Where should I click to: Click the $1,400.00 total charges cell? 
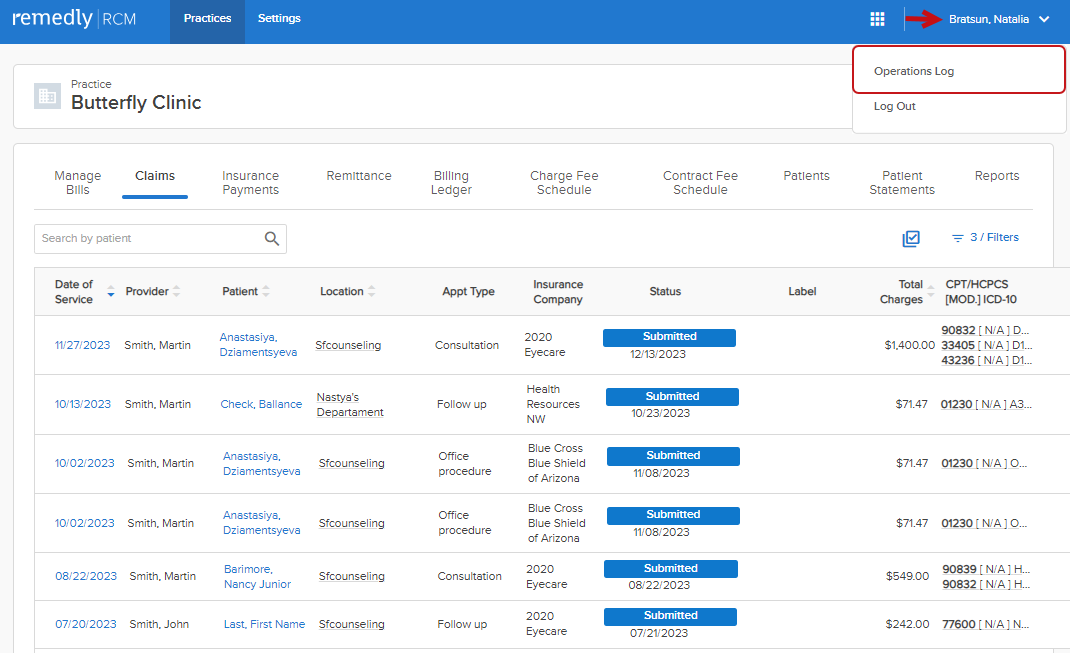click(909, 345)
